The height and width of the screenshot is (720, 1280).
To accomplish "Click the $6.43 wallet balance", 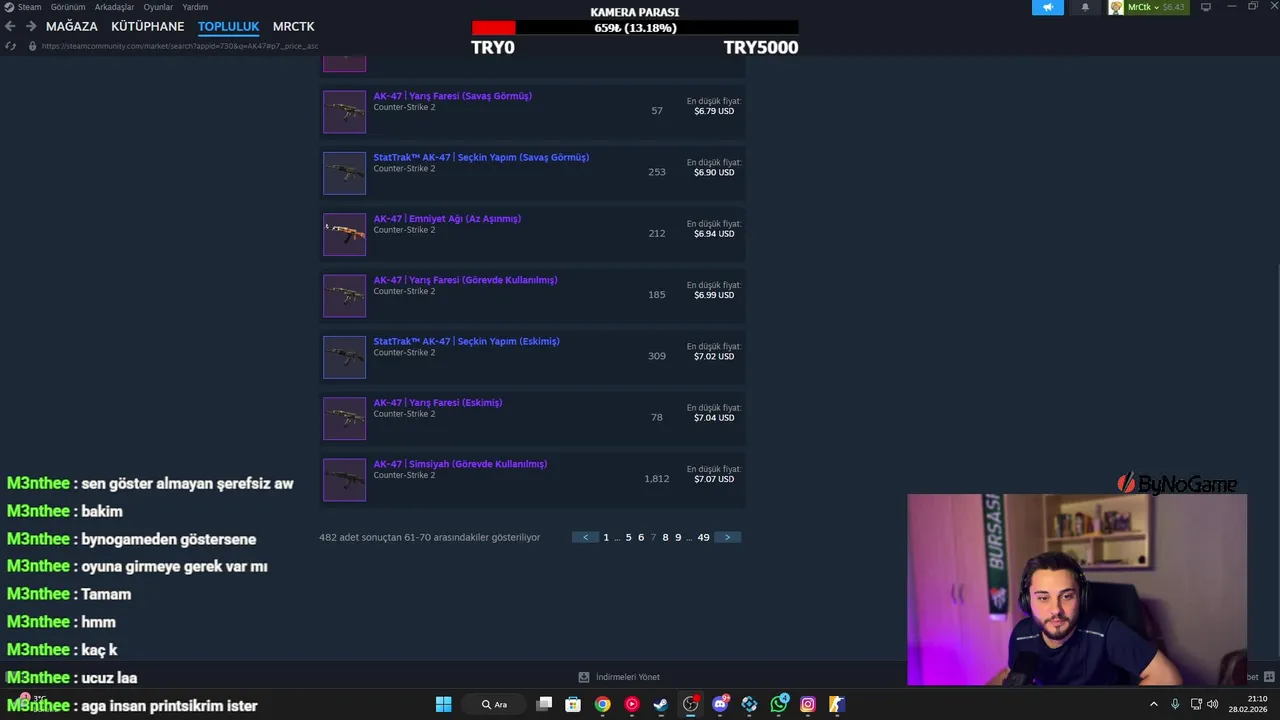I will (1173, 7).
